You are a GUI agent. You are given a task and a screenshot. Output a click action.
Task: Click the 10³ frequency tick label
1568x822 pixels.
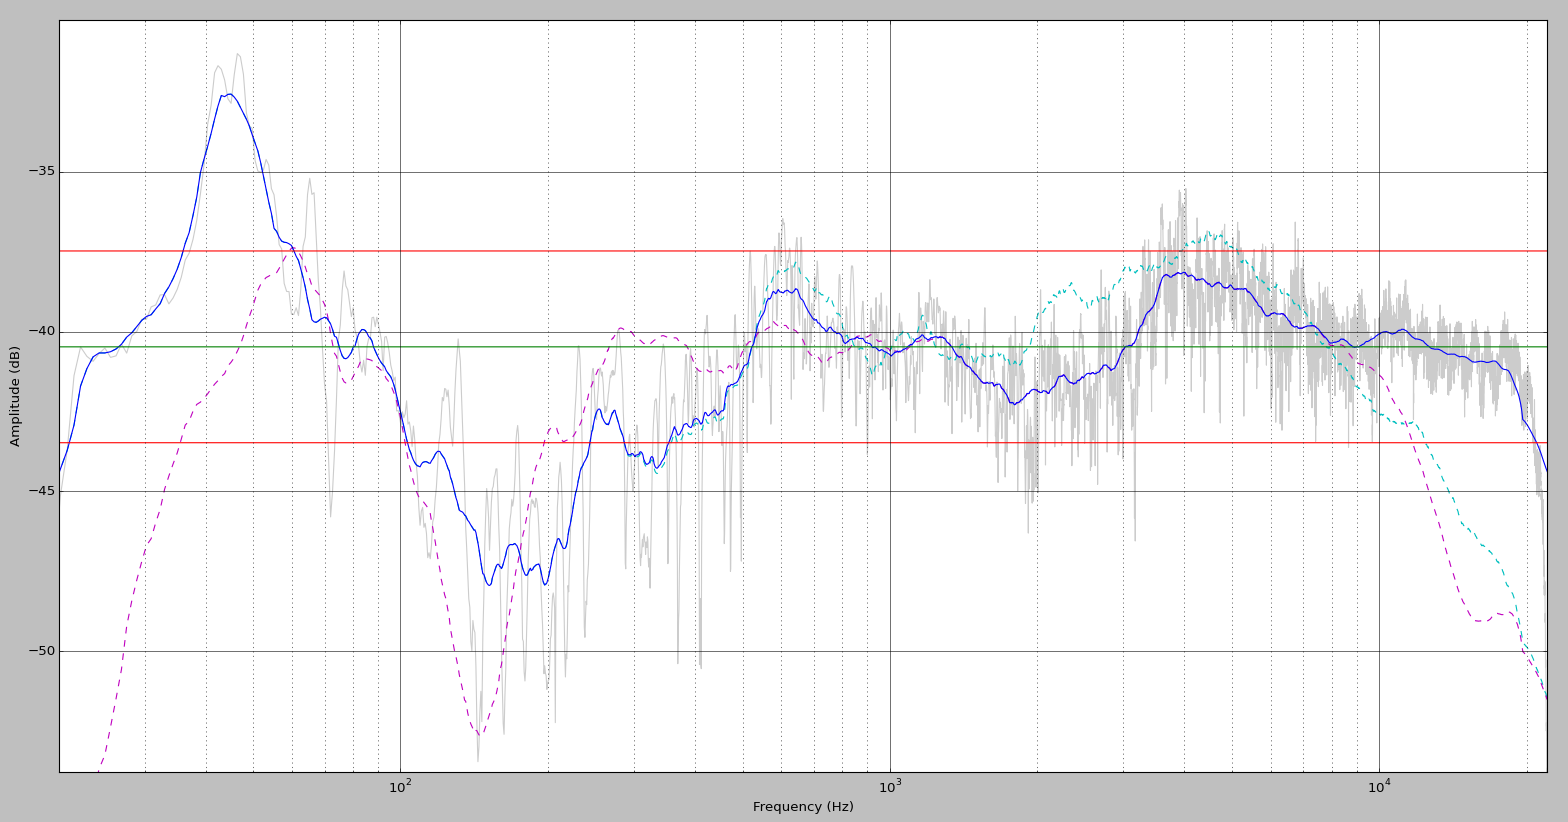[890, 786]
